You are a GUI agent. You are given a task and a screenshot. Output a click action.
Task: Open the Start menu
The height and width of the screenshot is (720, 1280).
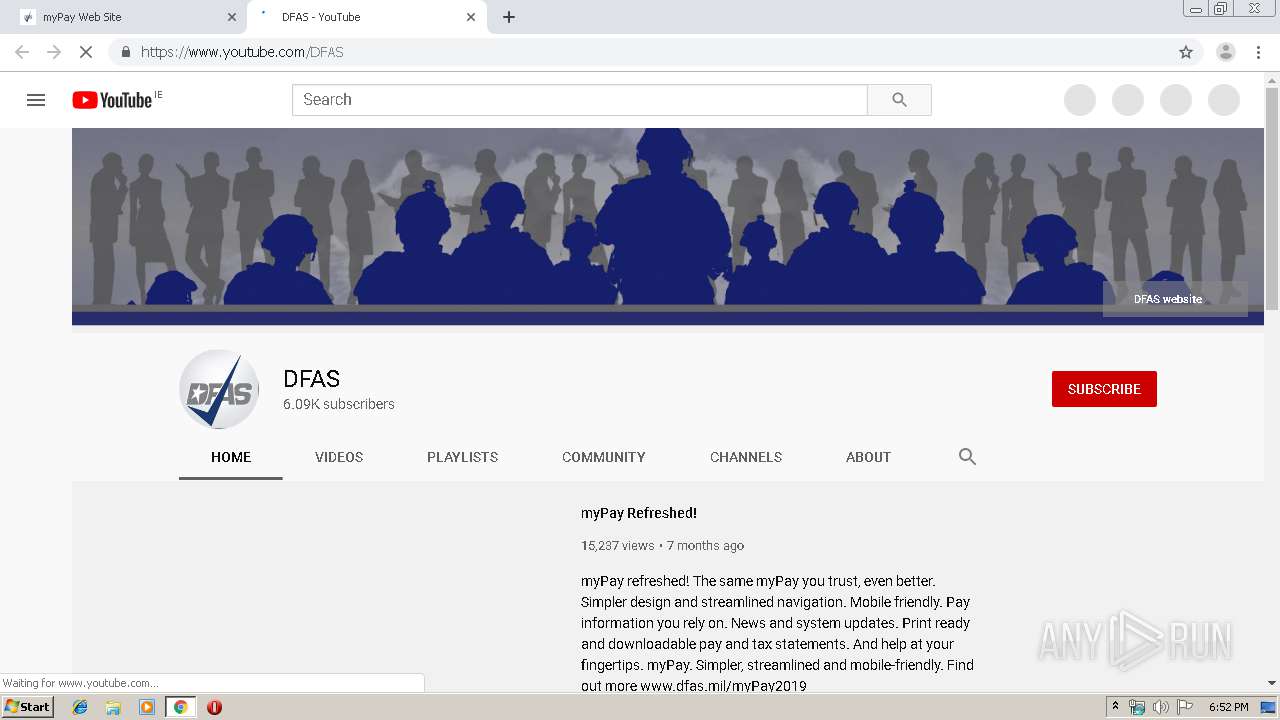point(28,707)
